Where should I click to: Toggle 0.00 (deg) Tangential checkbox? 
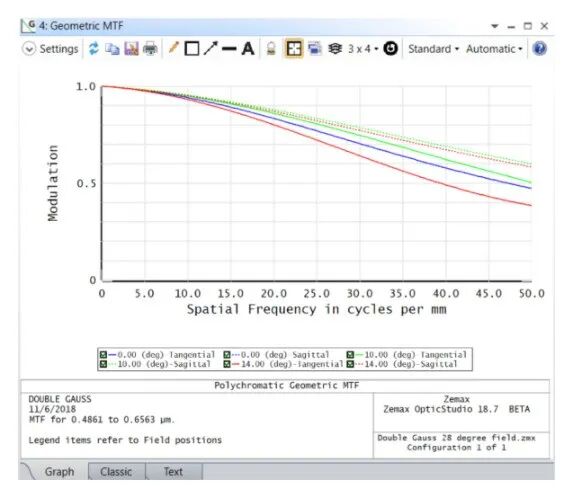(103, 354)
